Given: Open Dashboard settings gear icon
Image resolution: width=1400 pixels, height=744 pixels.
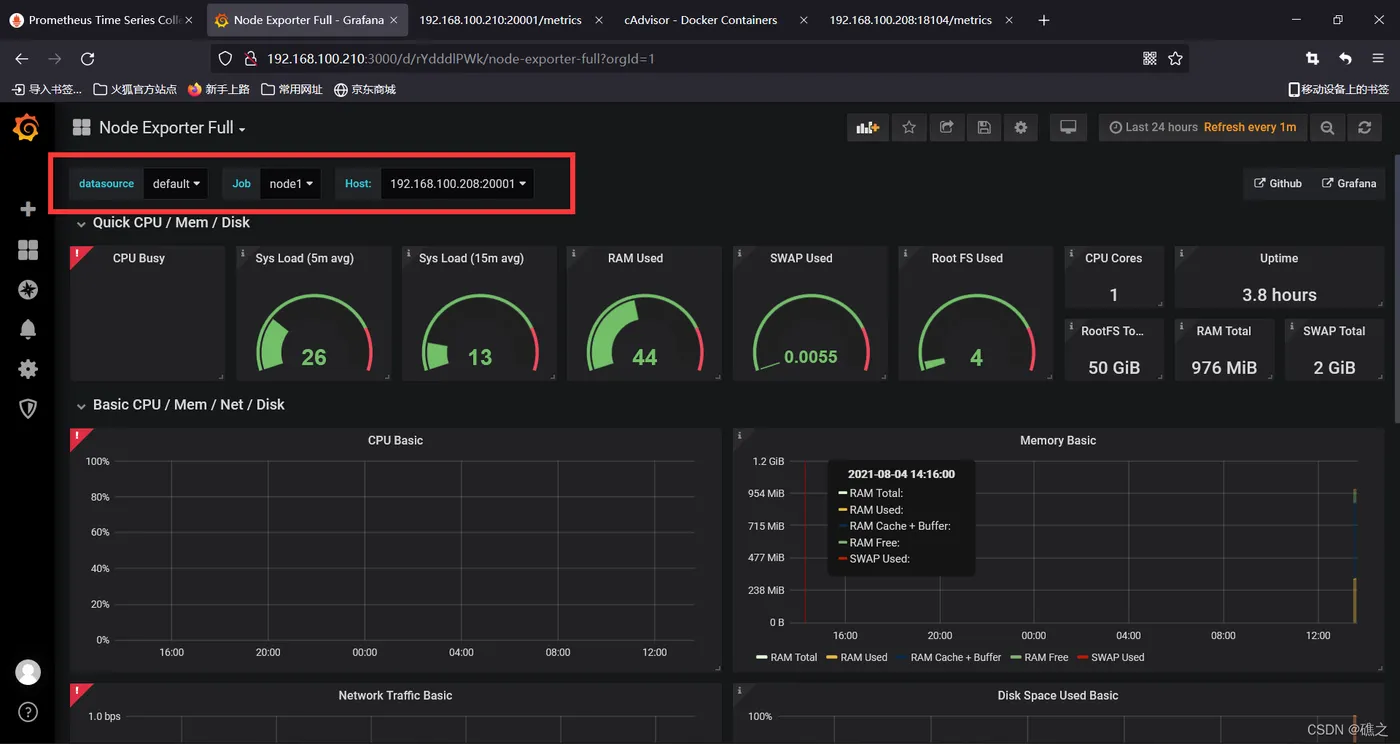Looking at the screenshot, I should 1021,128.
